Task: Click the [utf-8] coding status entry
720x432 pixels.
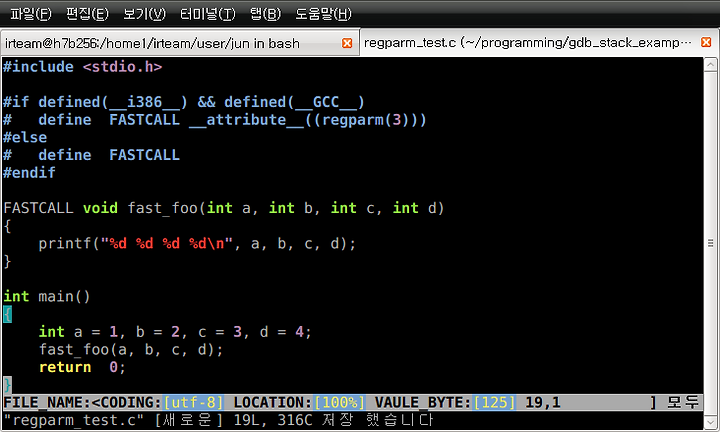Action: [x=193, y=403]
